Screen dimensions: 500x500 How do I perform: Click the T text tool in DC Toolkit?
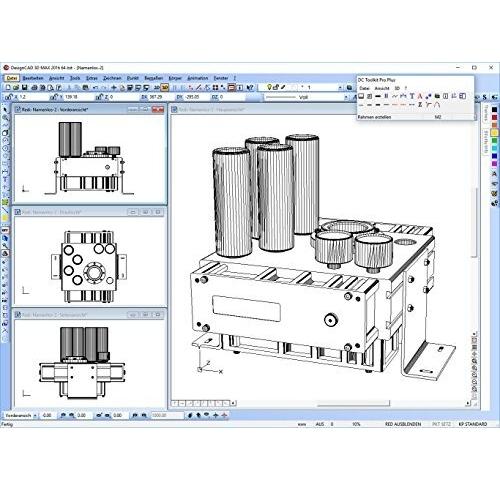[x=412, y=96]
